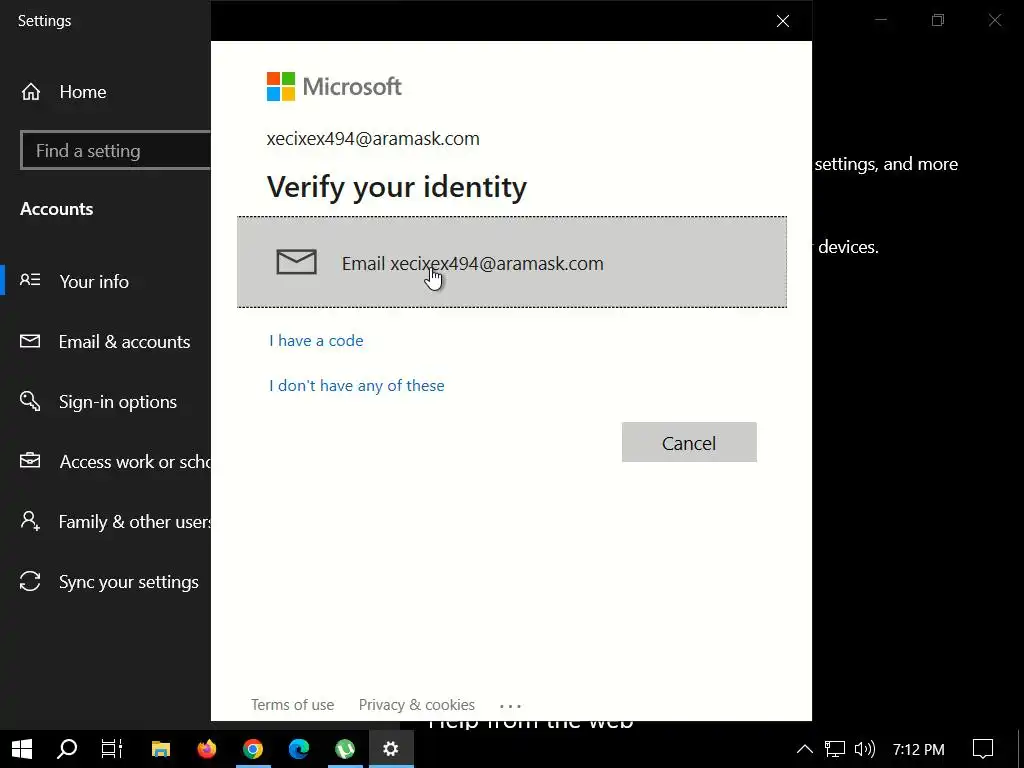Open the 'I have a code' link
Screen dimensions: 1024x768
pos(316,340)
